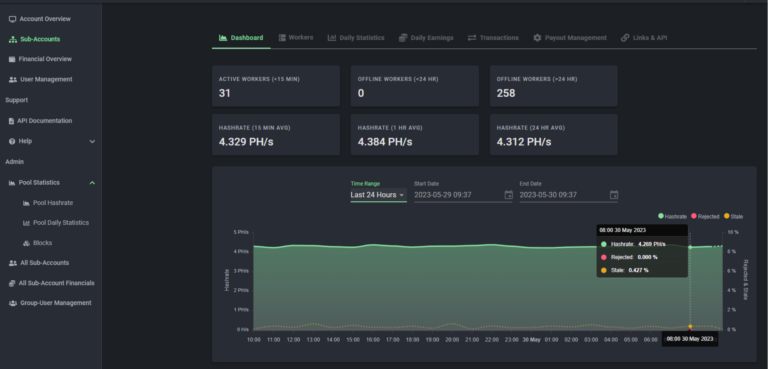Click the 4.312 PH/s 24 hr value

coord(524,142)
